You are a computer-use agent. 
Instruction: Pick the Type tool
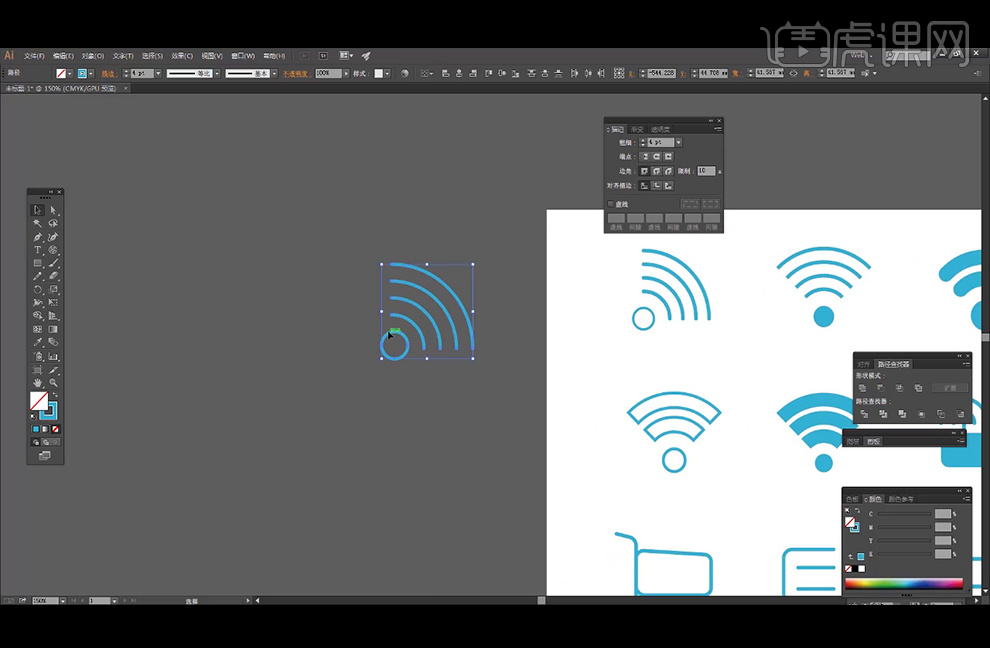(x=38, y=250)
